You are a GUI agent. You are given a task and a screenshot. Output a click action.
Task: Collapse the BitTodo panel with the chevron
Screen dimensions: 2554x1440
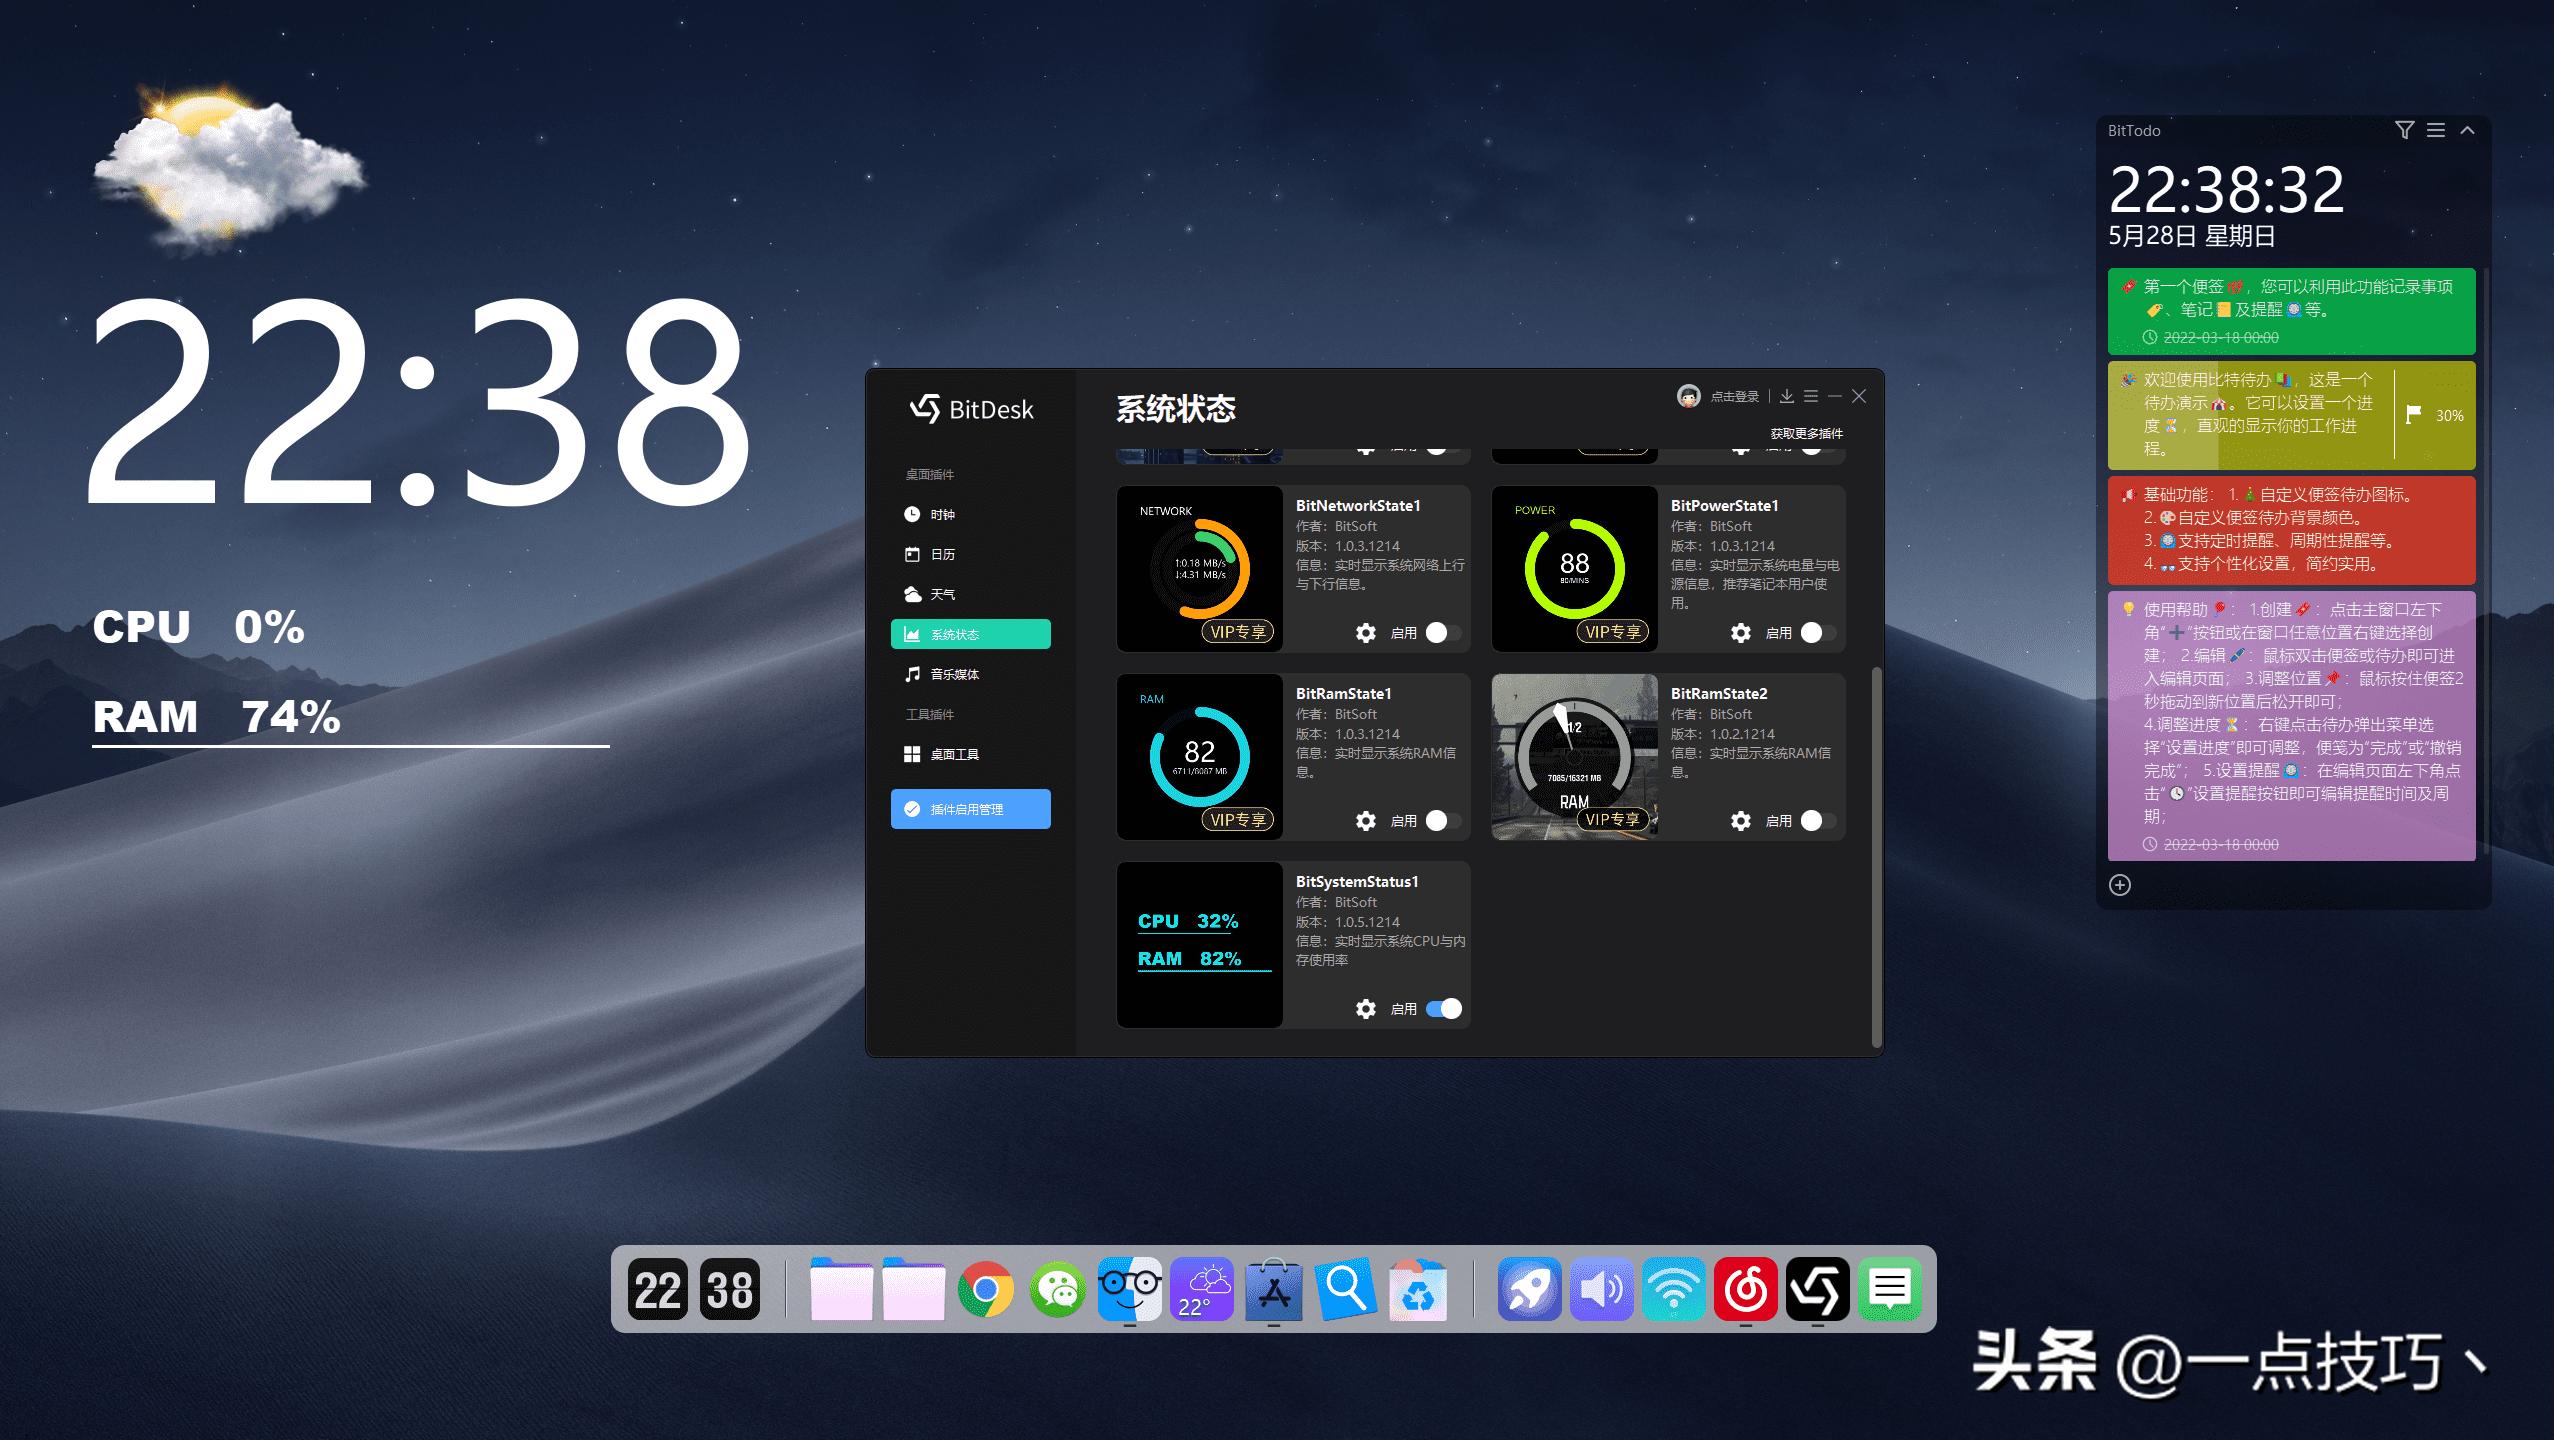(x=2467, y=130)
